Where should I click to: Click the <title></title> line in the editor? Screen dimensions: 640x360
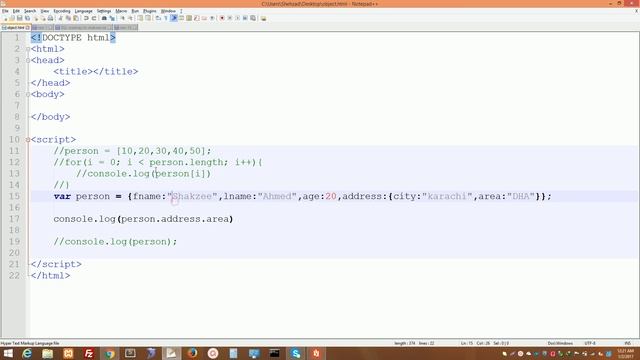coord(96,72)
